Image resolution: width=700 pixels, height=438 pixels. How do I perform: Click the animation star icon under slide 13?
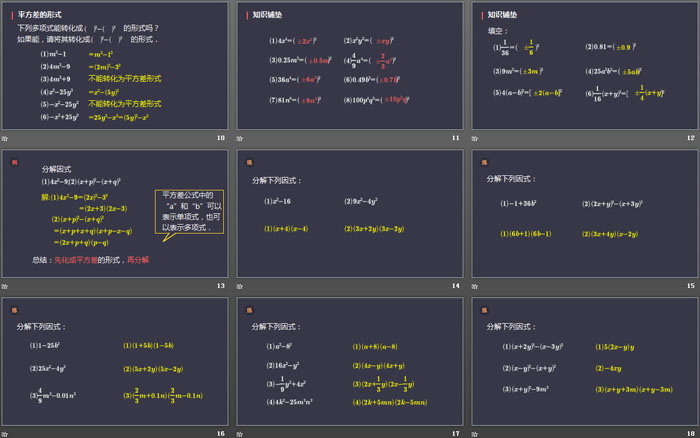coord(4,286)
